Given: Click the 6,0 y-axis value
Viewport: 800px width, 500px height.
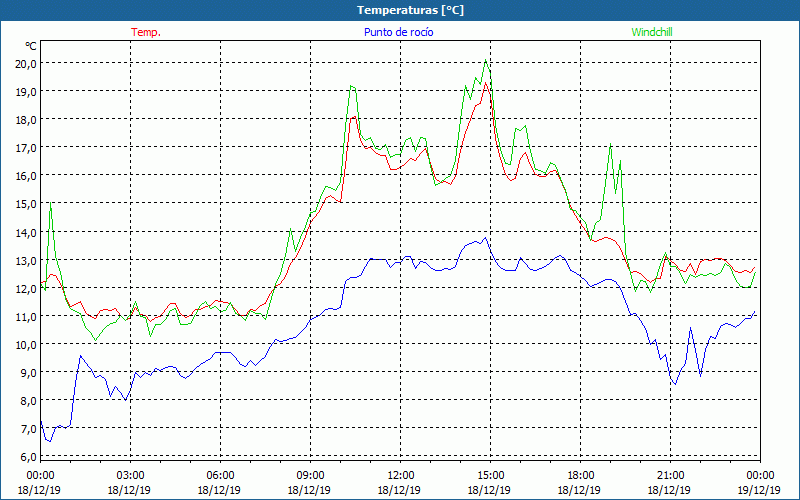Looking at the screenshot, I should click(29, 457).
